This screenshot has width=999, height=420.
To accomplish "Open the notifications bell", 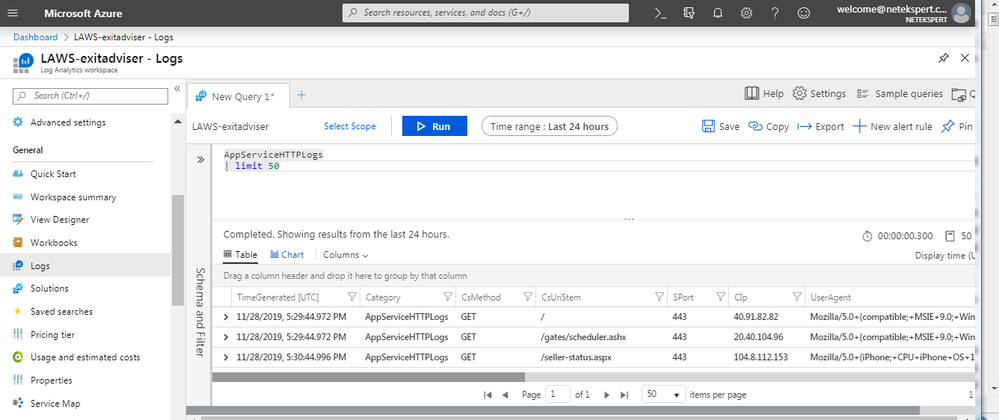I will click(x=718, y=13).
